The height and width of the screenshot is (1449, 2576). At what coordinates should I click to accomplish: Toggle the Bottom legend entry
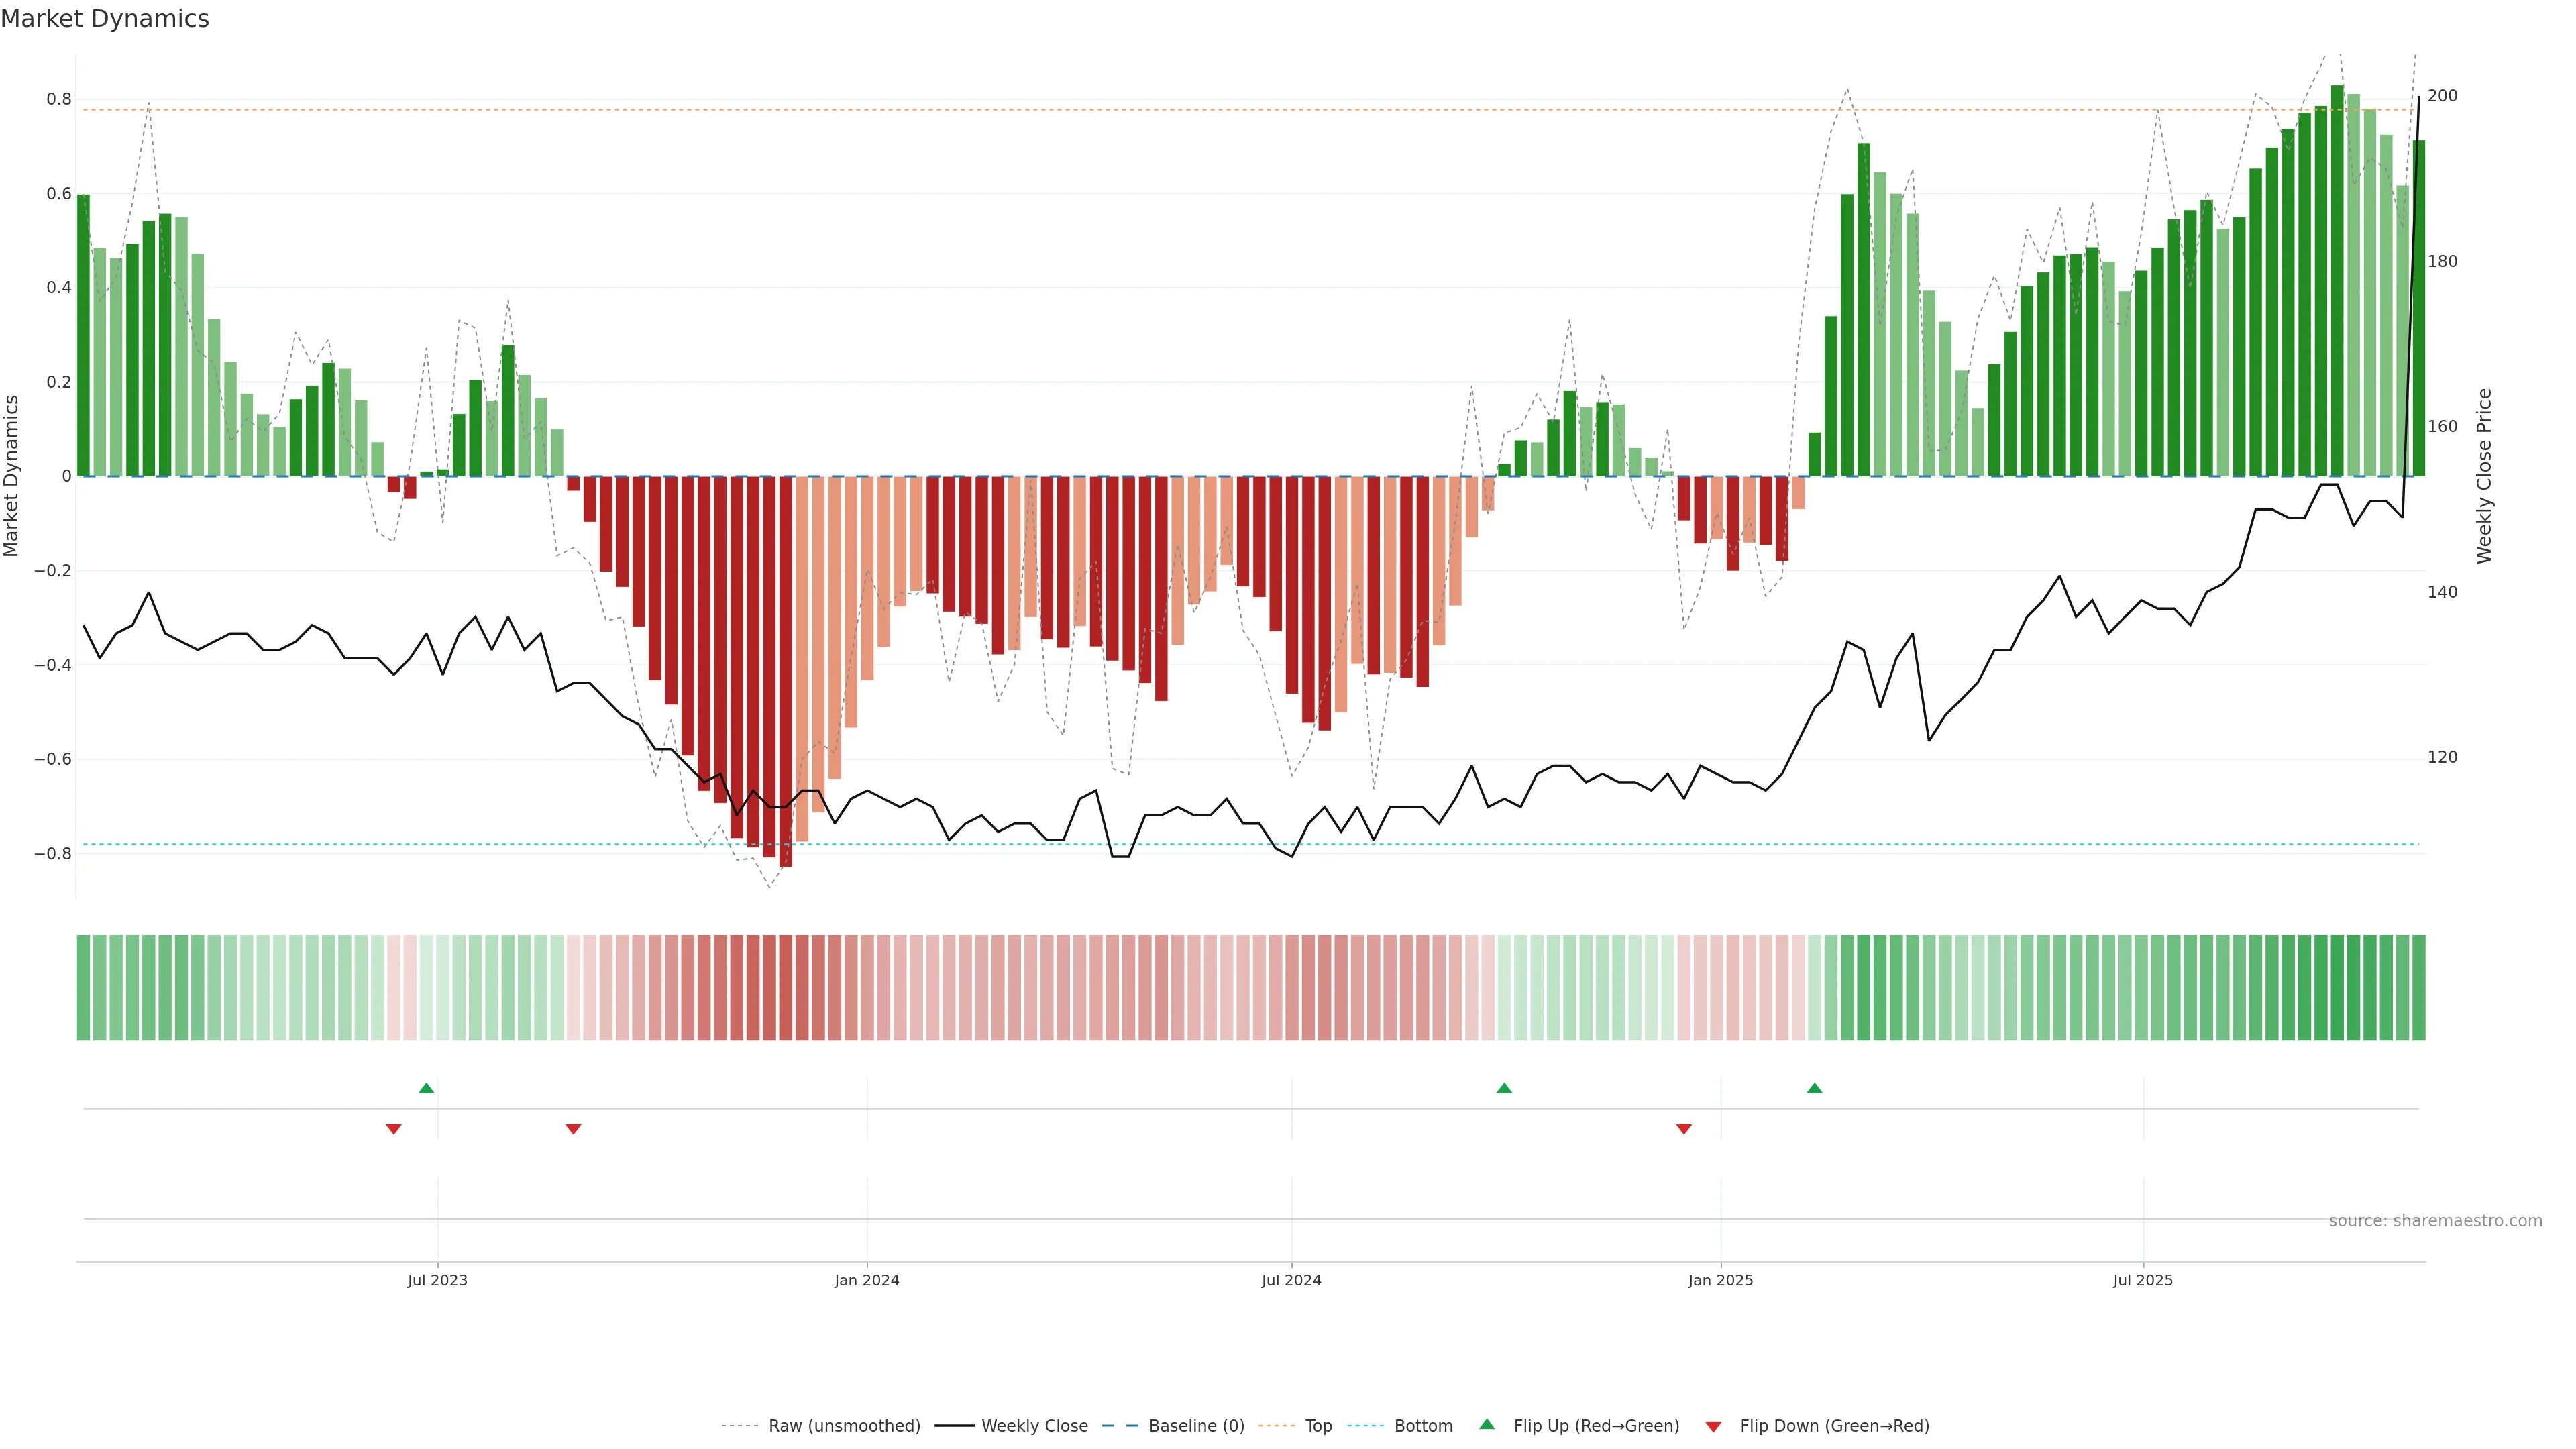1423,1426
